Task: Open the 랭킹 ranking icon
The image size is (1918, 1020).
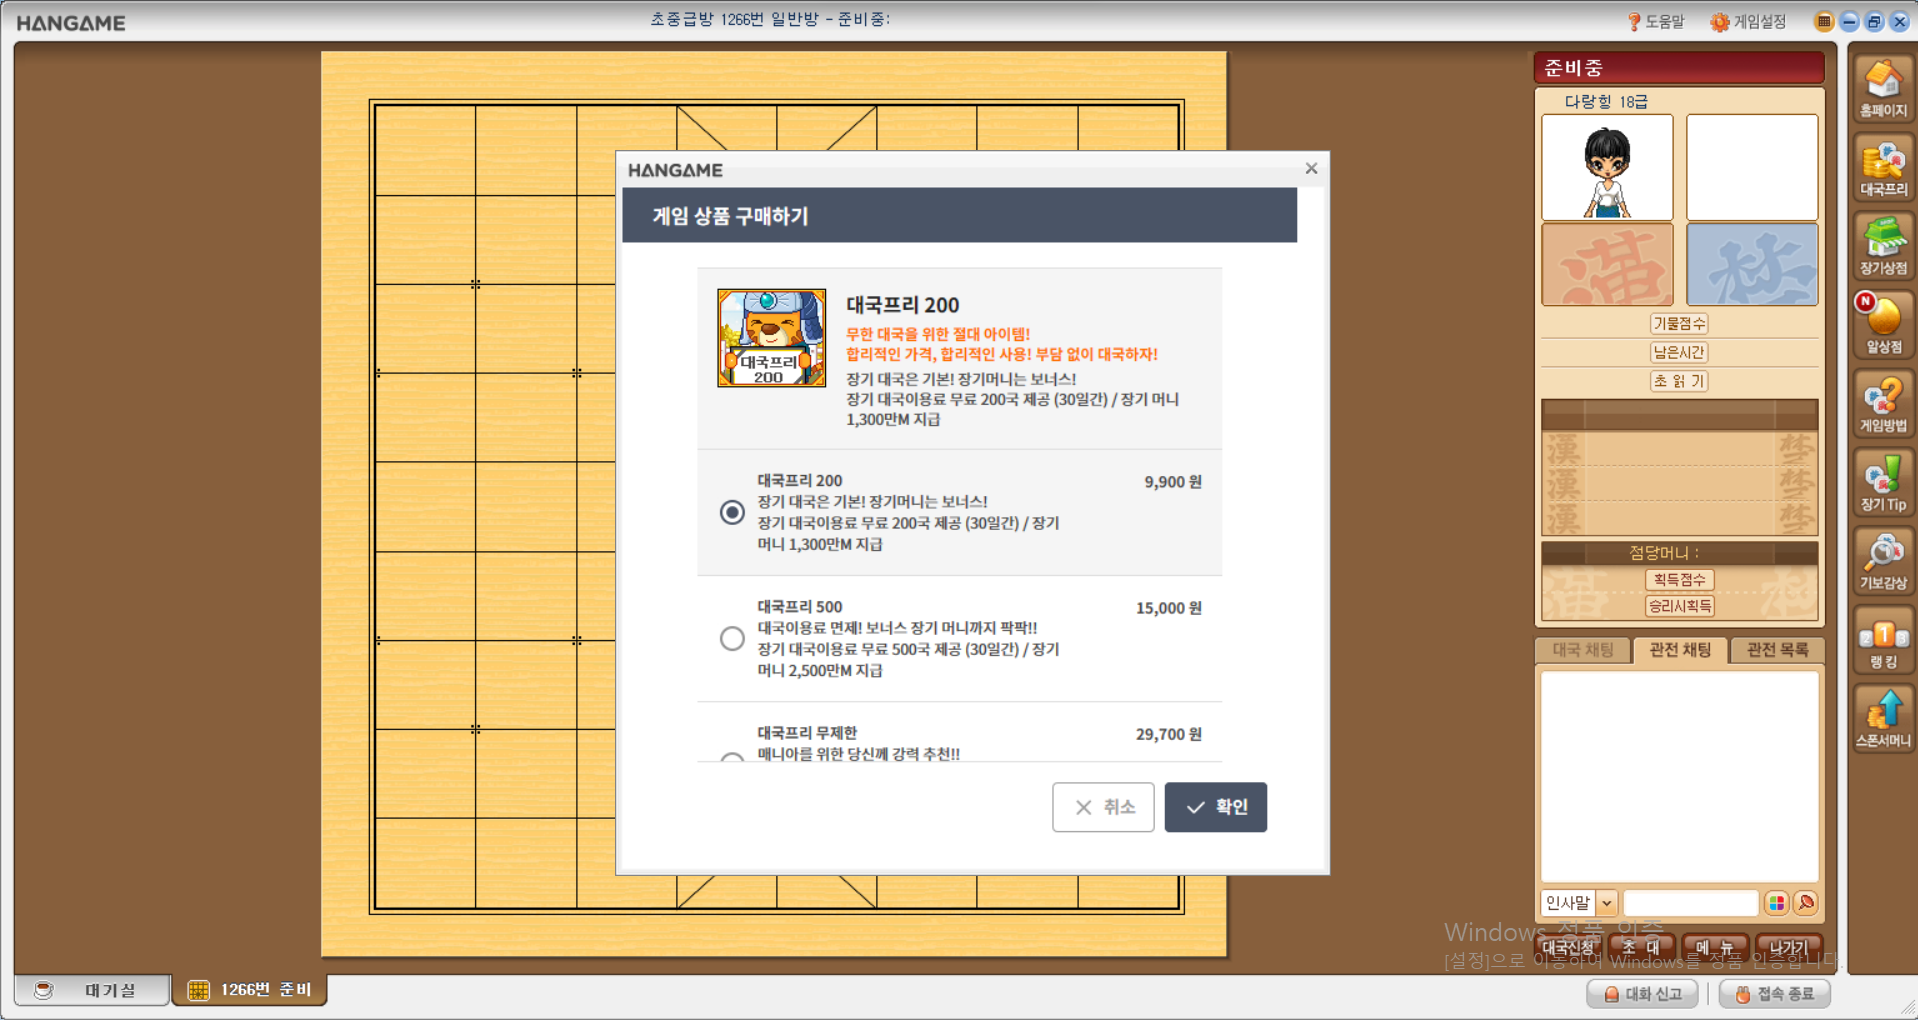Action: pyautogui.click(x=1883, y=642)
